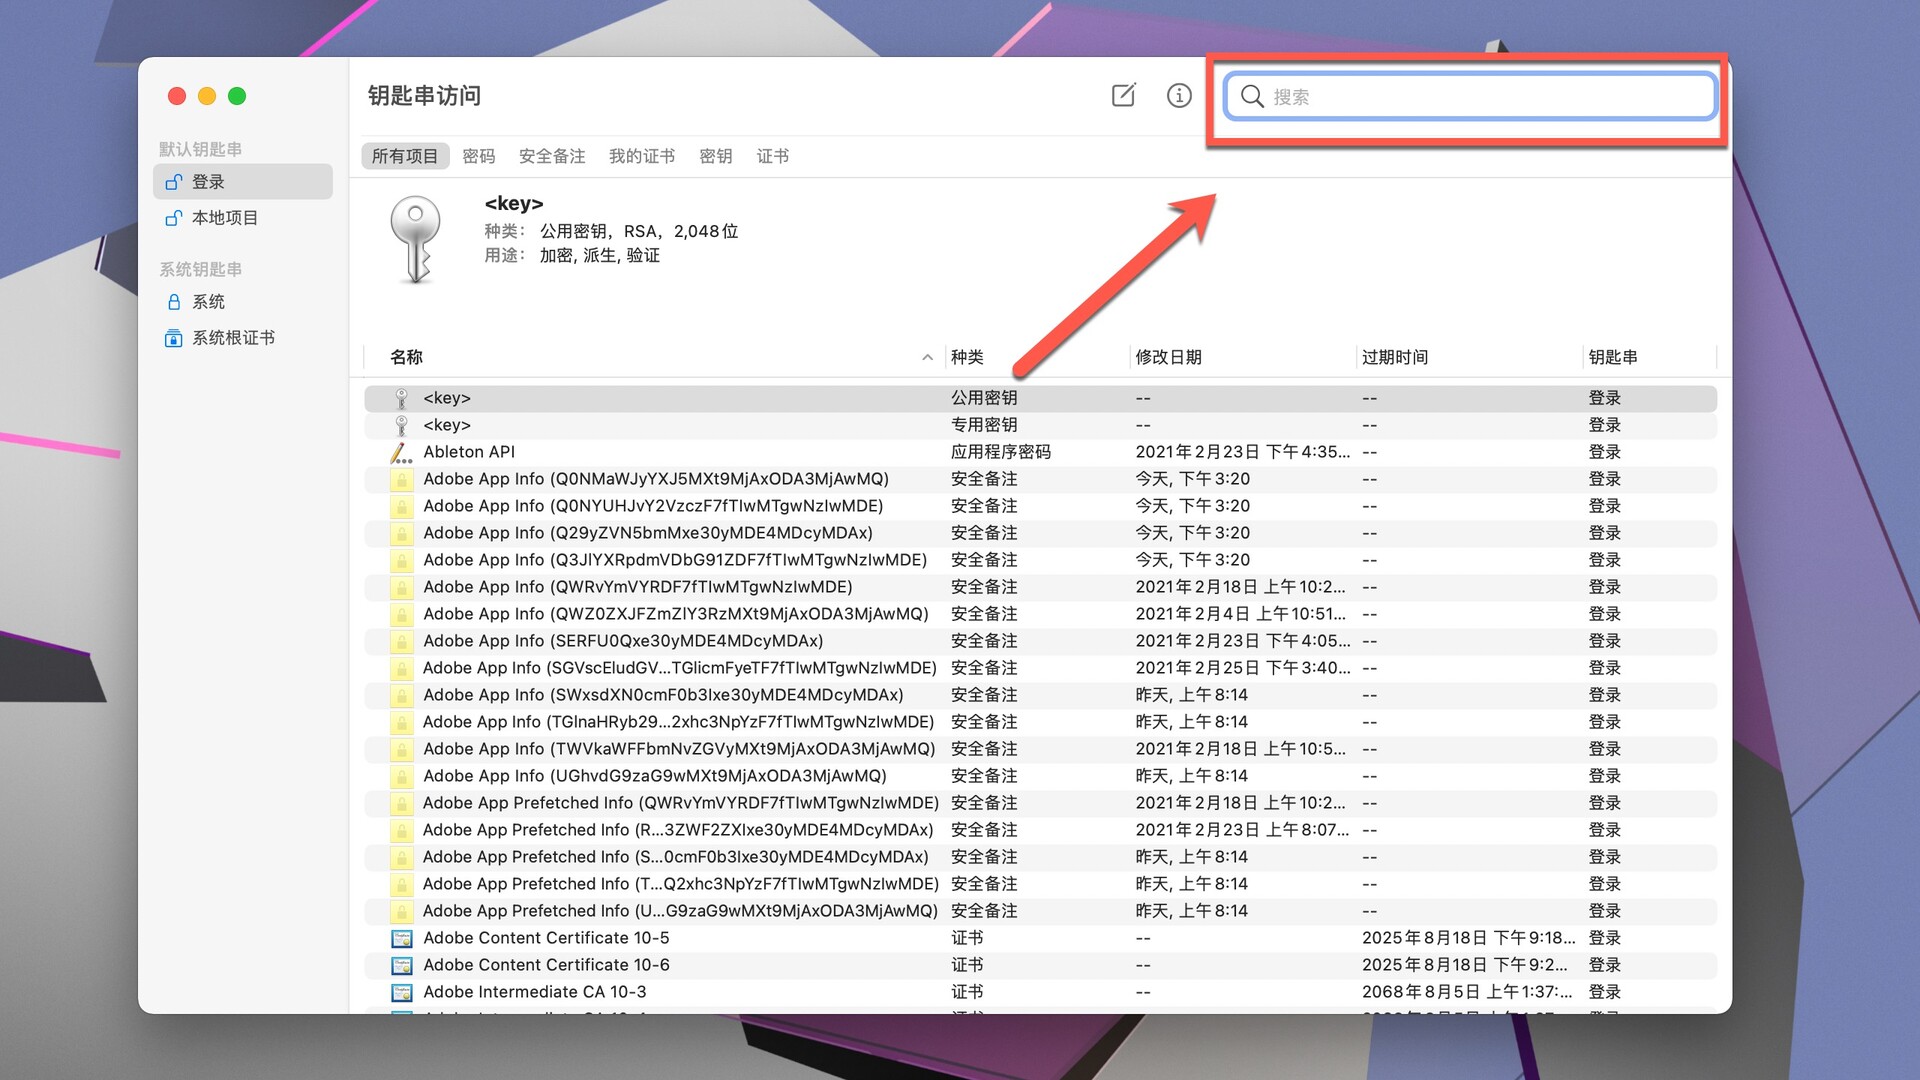Screen dimensions: 1920x1080
Task: Click the application password icon on the Ableton API row
Action: point(401,452)
